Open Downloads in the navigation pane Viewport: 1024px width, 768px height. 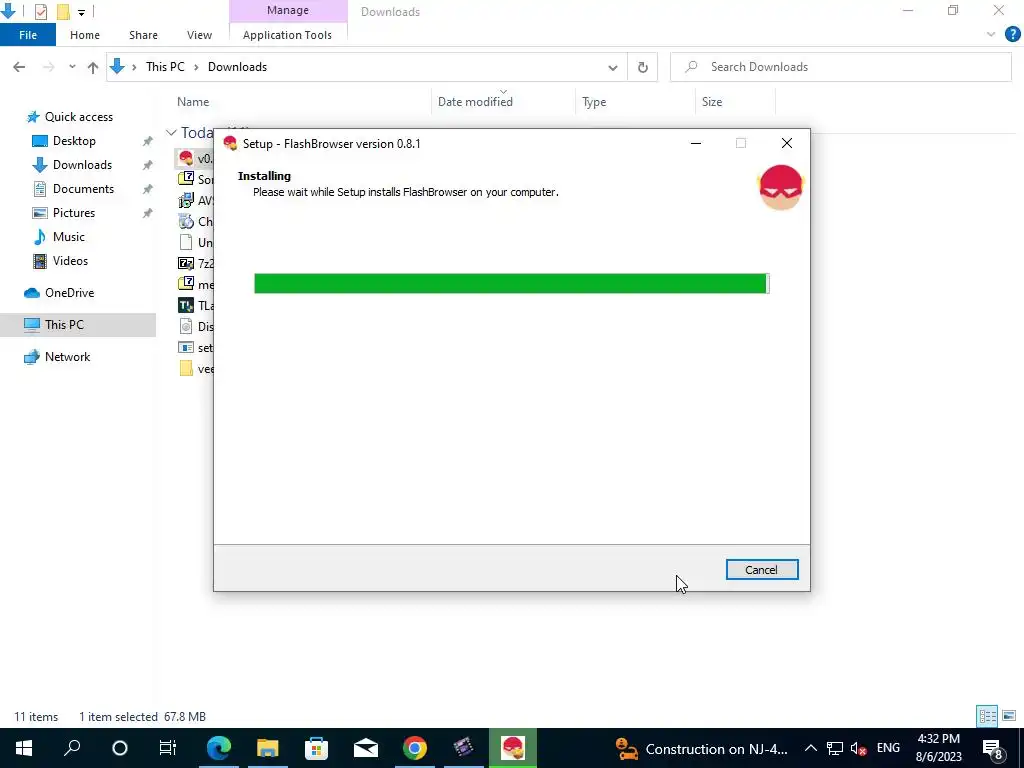(x=82, y=165)
